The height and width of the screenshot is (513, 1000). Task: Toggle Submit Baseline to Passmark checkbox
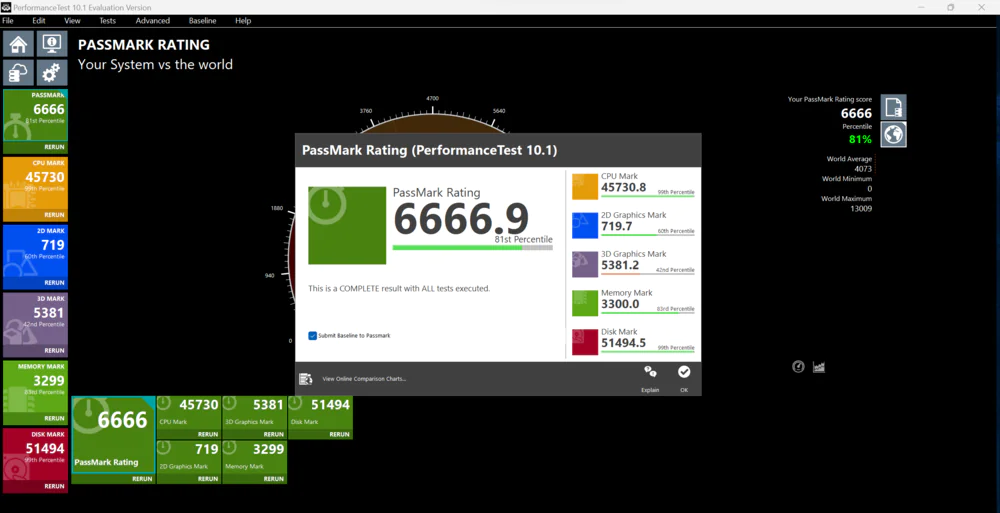coord(312,336)
